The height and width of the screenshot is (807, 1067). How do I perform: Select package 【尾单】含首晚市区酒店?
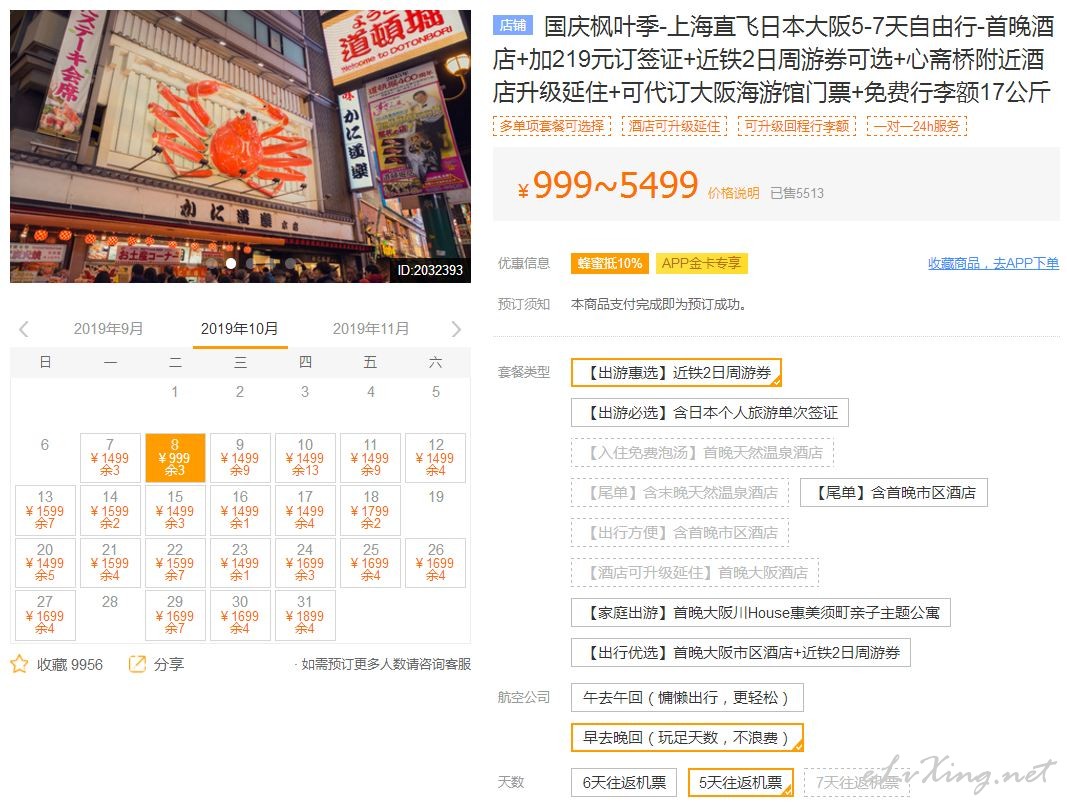894,493
